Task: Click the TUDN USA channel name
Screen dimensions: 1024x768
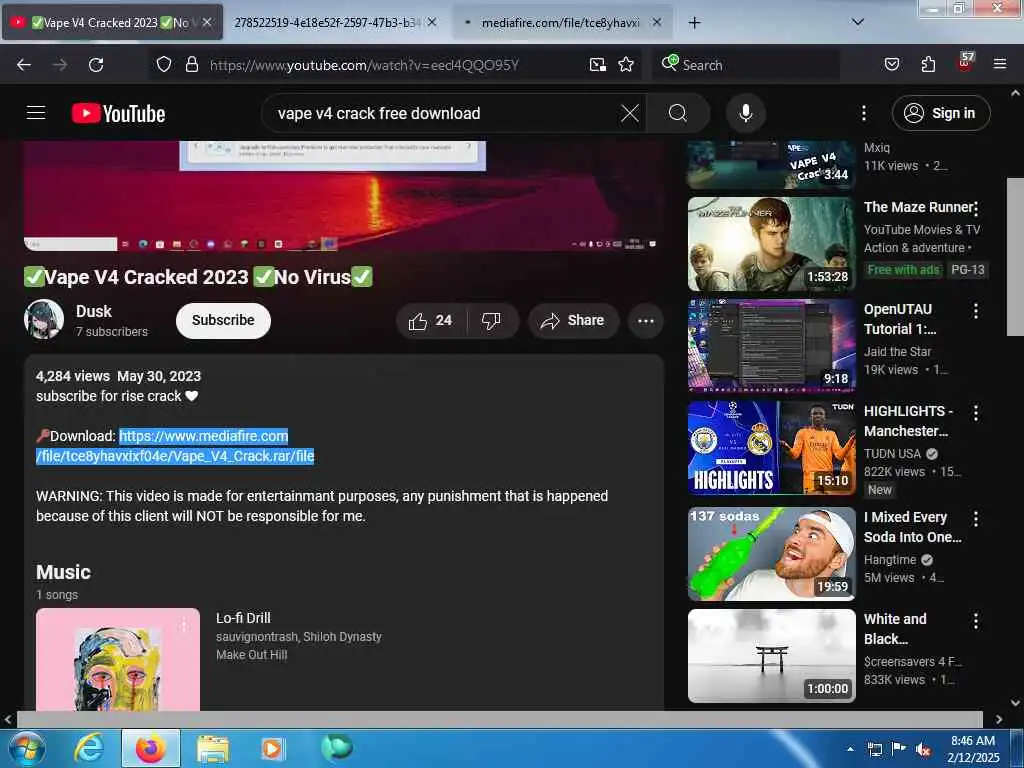Action: 892,453
